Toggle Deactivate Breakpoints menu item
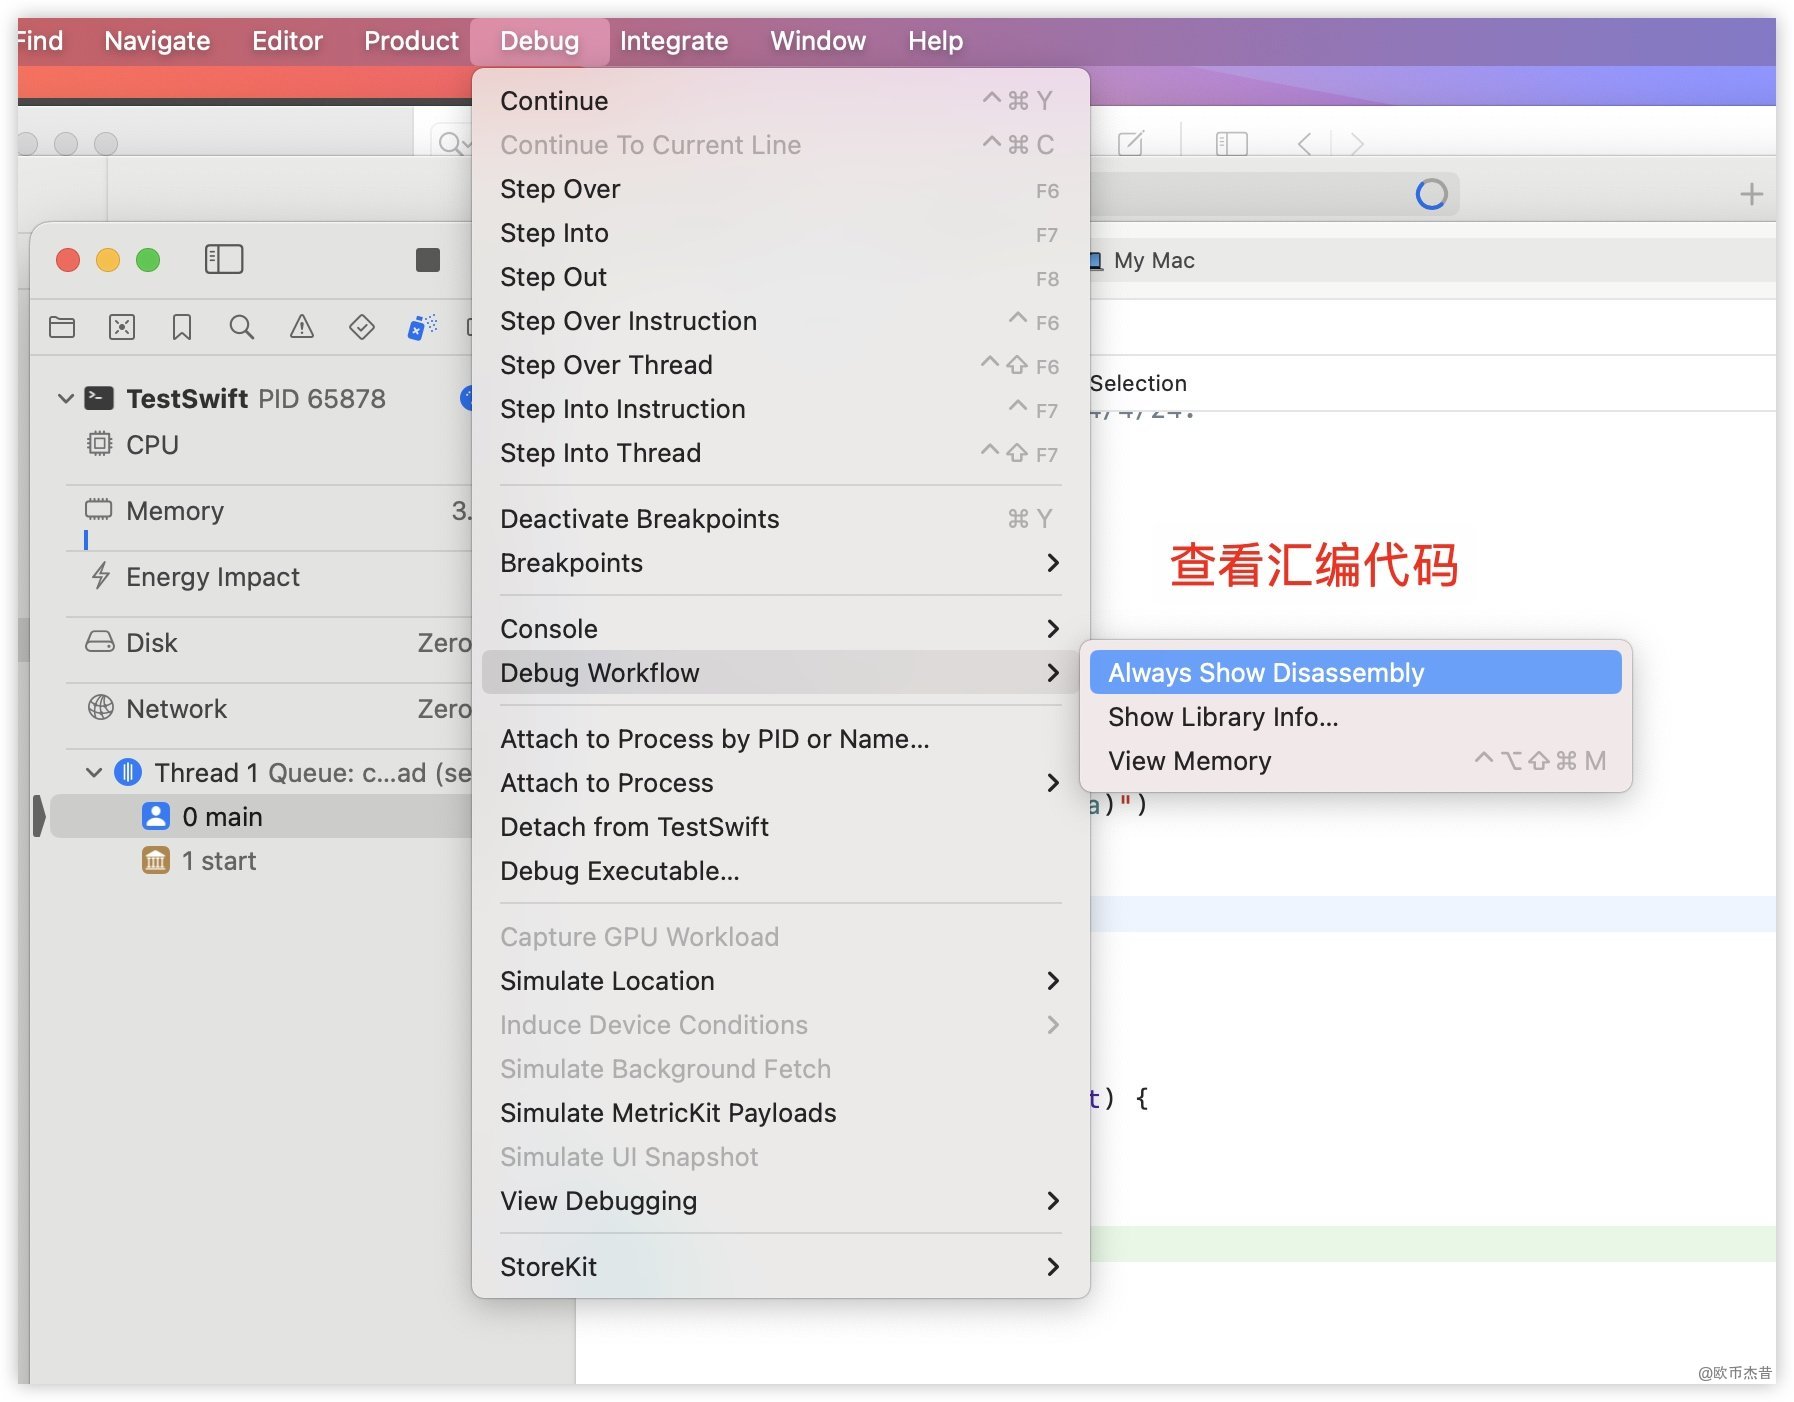The width and height of the screenshot is (1794, 1402). point(640,519)
